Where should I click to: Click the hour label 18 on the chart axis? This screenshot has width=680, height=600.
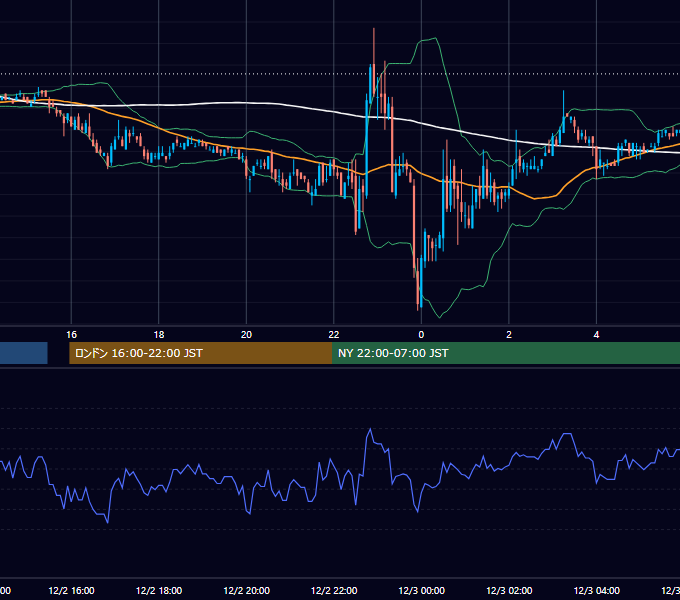pos(159,335)
